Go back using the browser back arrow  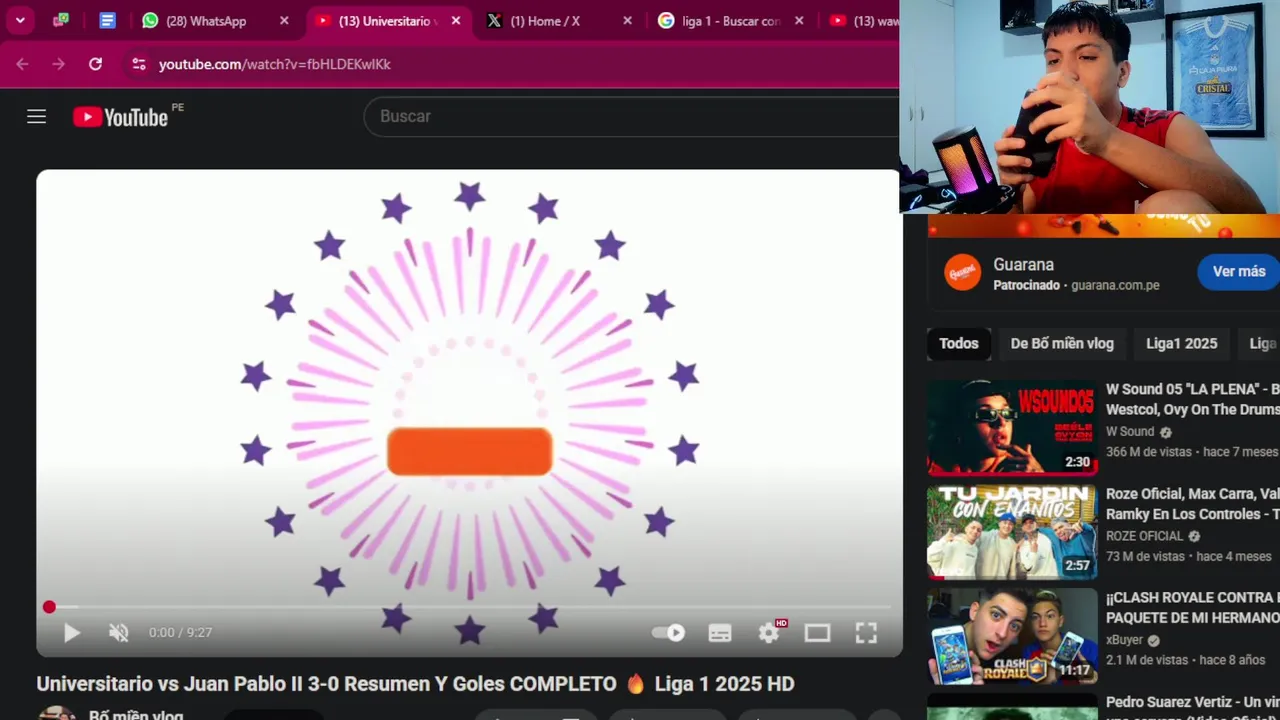tap(22, 64)
